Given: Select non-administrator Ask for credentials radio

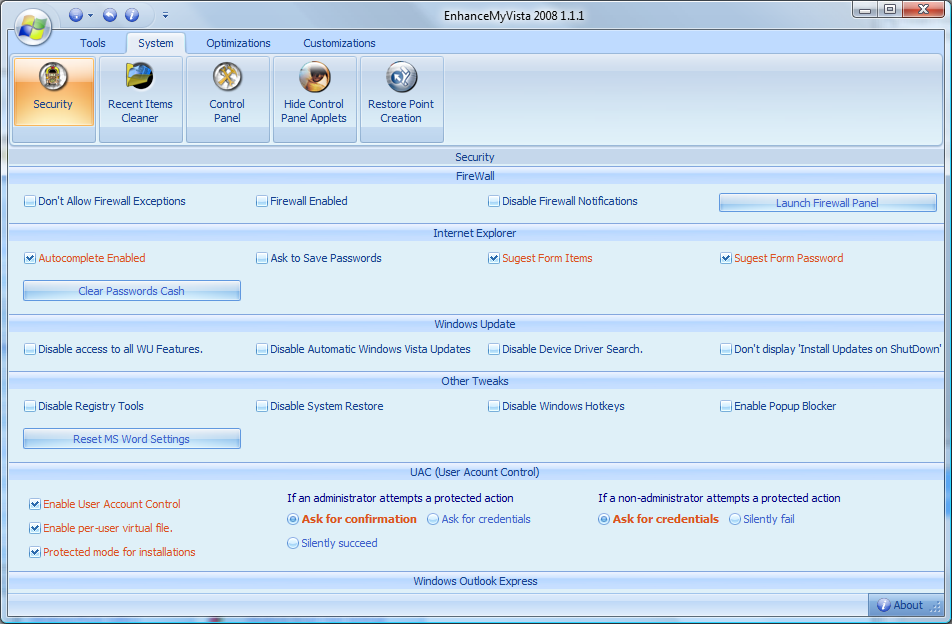Looking at the screenshot, I should tap(604, 519).
